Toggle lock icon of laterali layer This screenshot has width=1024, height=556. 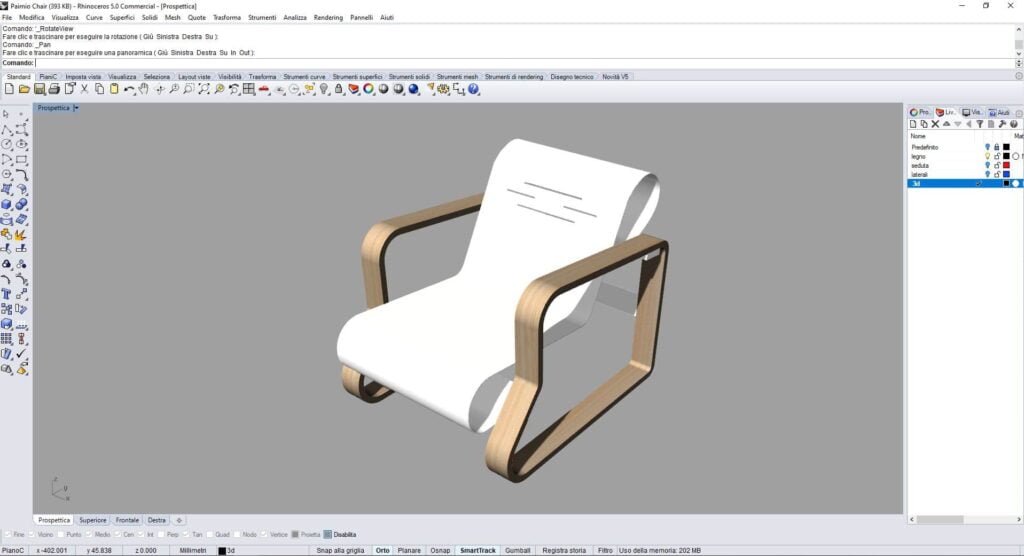[x=997, y=174]
